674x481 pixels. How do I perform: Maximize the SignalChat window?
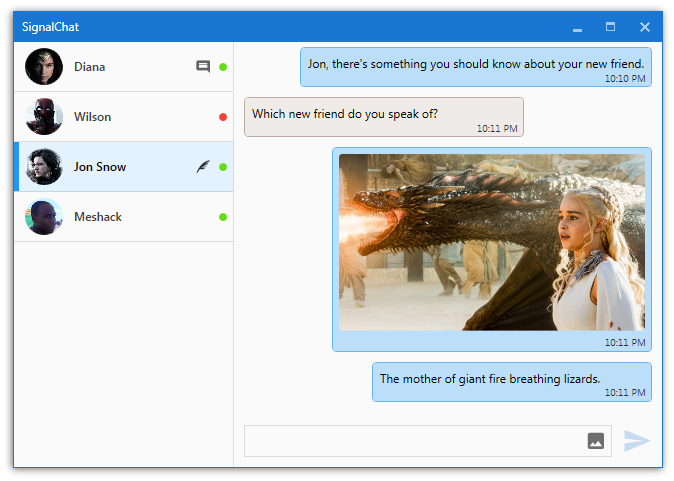610,27
